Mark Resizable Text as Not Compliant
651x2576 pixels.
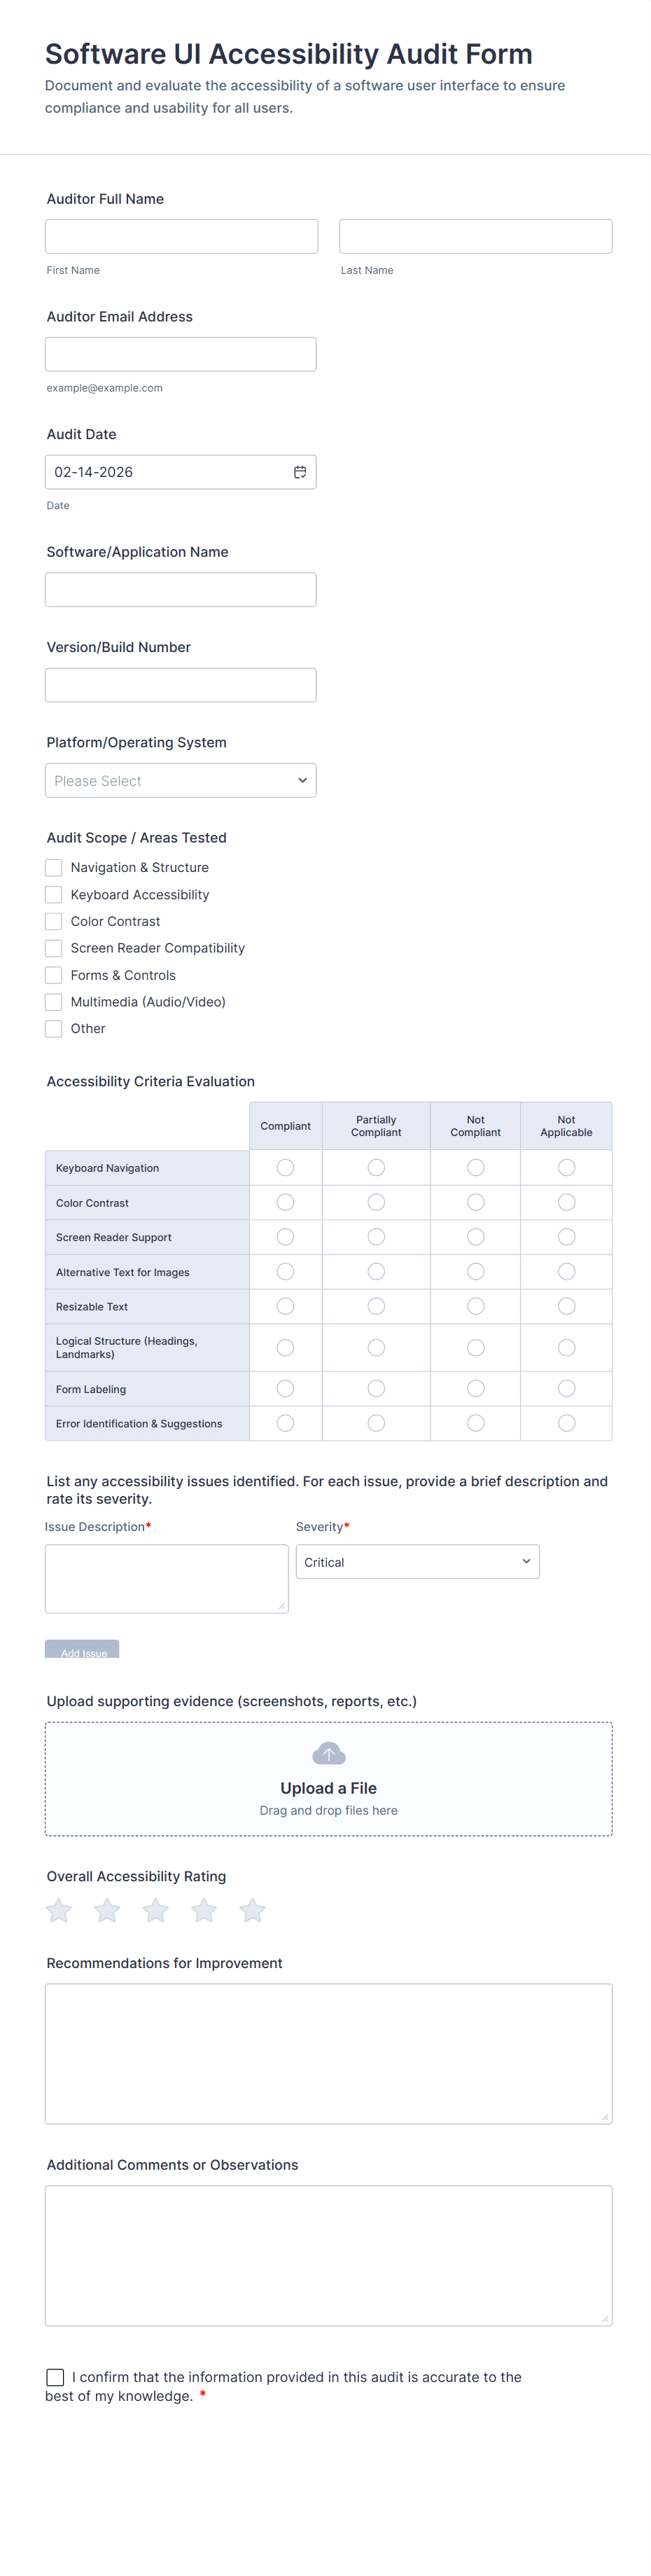click(x=476, y=1306)
